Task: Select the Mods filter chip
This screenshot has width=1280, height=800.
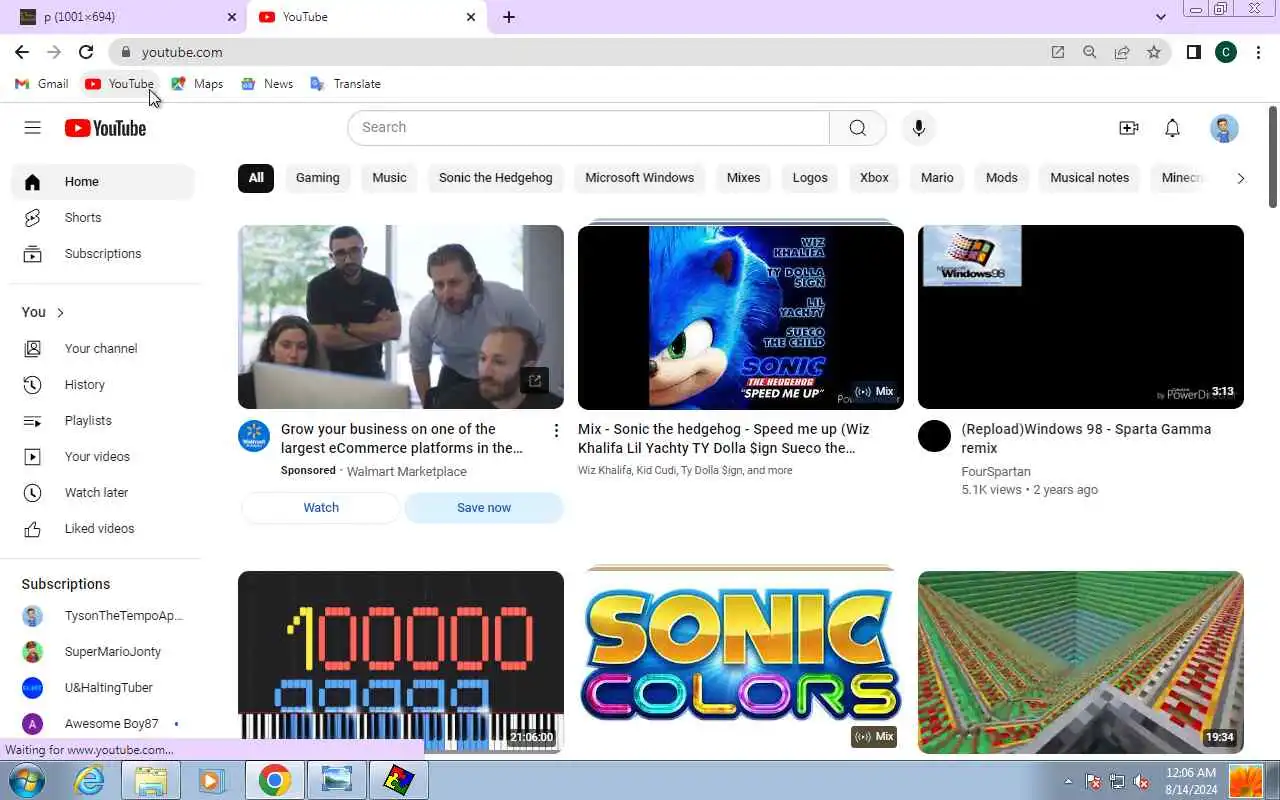Action: click(x=1002, y=178)
